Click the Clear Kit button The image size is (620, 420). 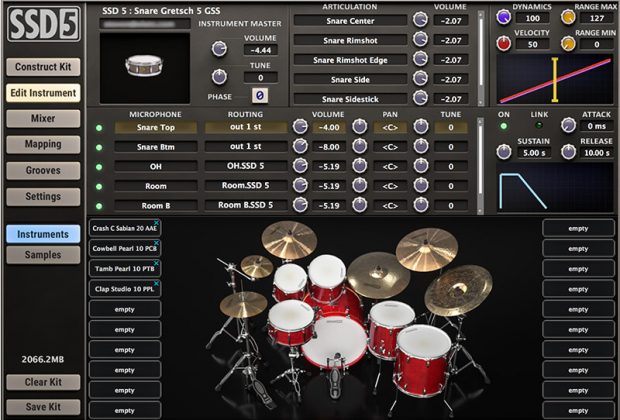click(x=42, y=383)
